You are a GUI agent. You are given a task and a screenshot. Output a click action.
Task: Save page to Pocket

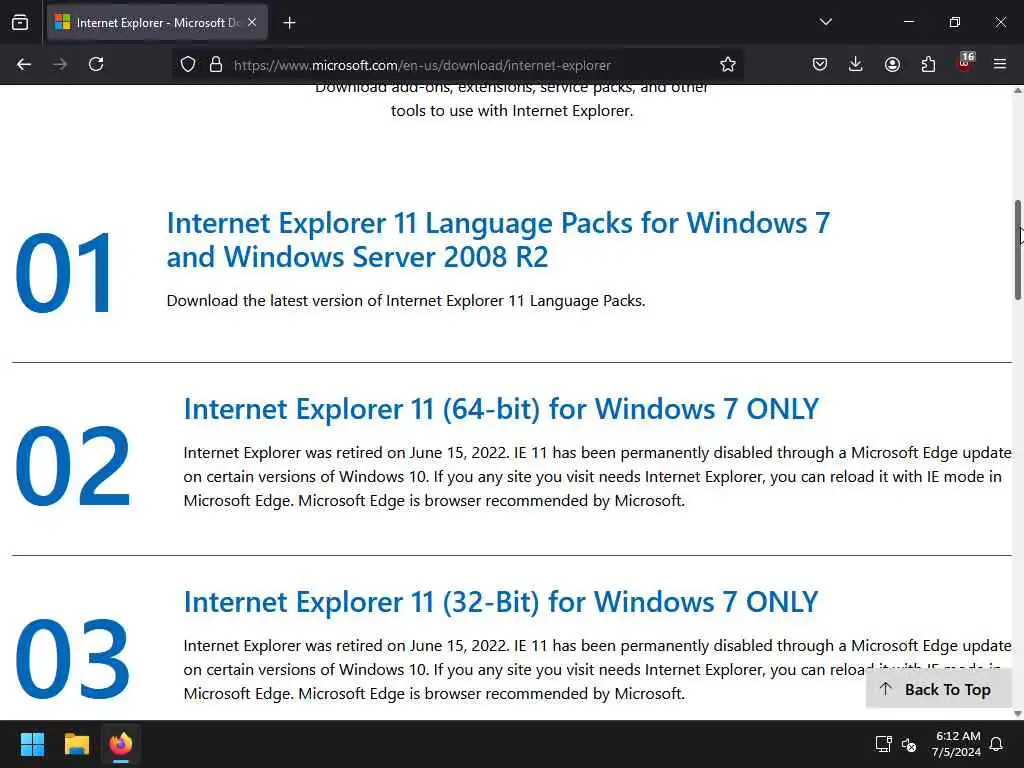click(820, 64)
